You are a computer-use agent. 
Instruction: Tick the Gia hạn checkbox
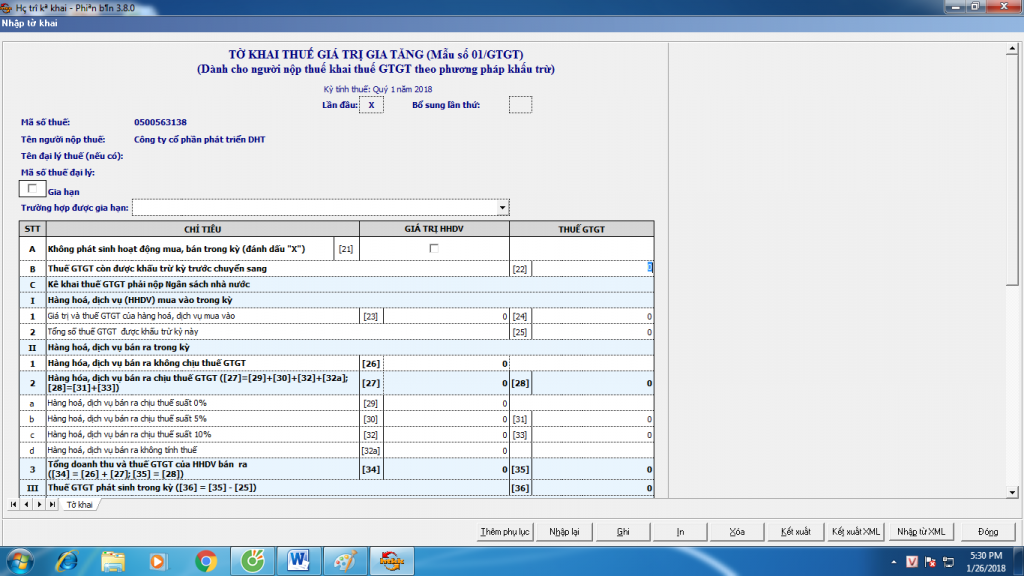(33, 188)
